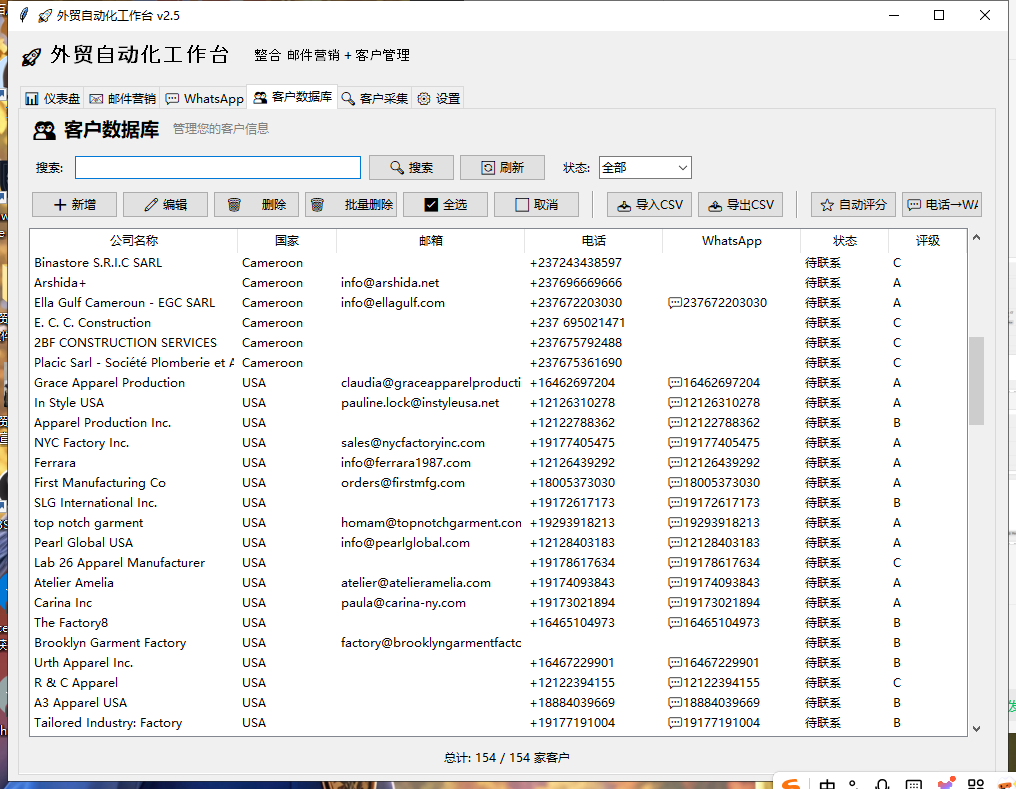The image size is (1016, 789).
Task: Click WhatsApp chat icon for 12126439292
Action: tap(675, 463)
